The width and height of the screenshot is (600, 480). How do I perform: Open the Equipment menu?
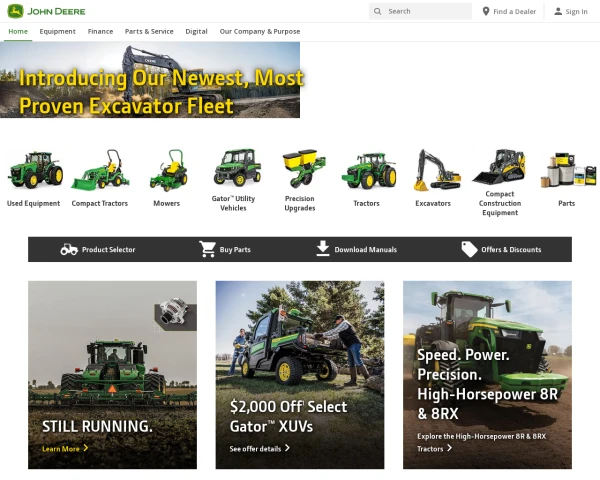click(57, 31)
